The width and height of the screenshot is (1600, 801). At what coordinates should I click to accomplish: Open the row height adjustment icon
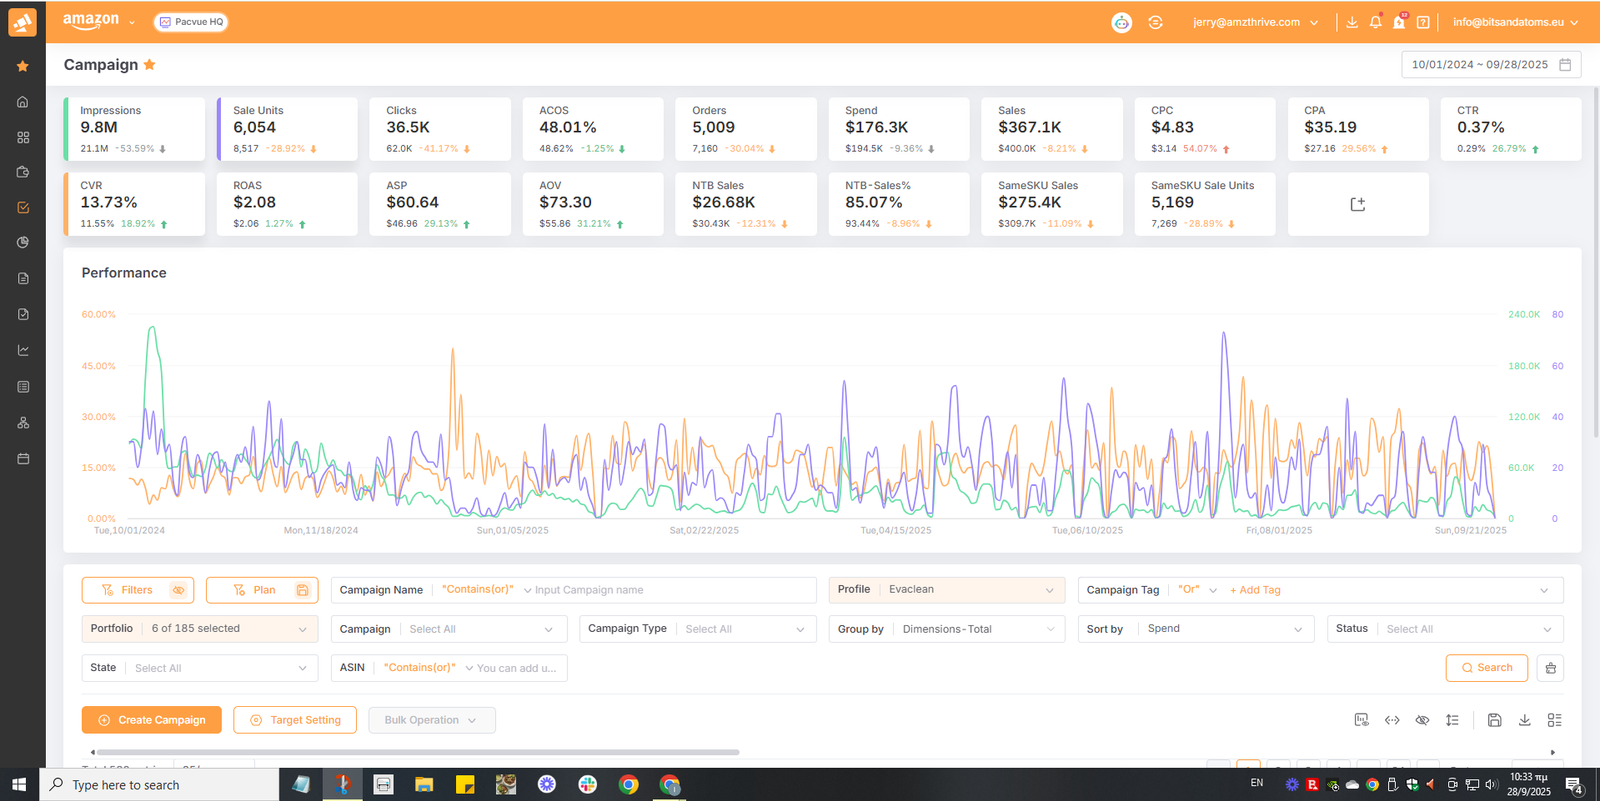point(1452,720)
